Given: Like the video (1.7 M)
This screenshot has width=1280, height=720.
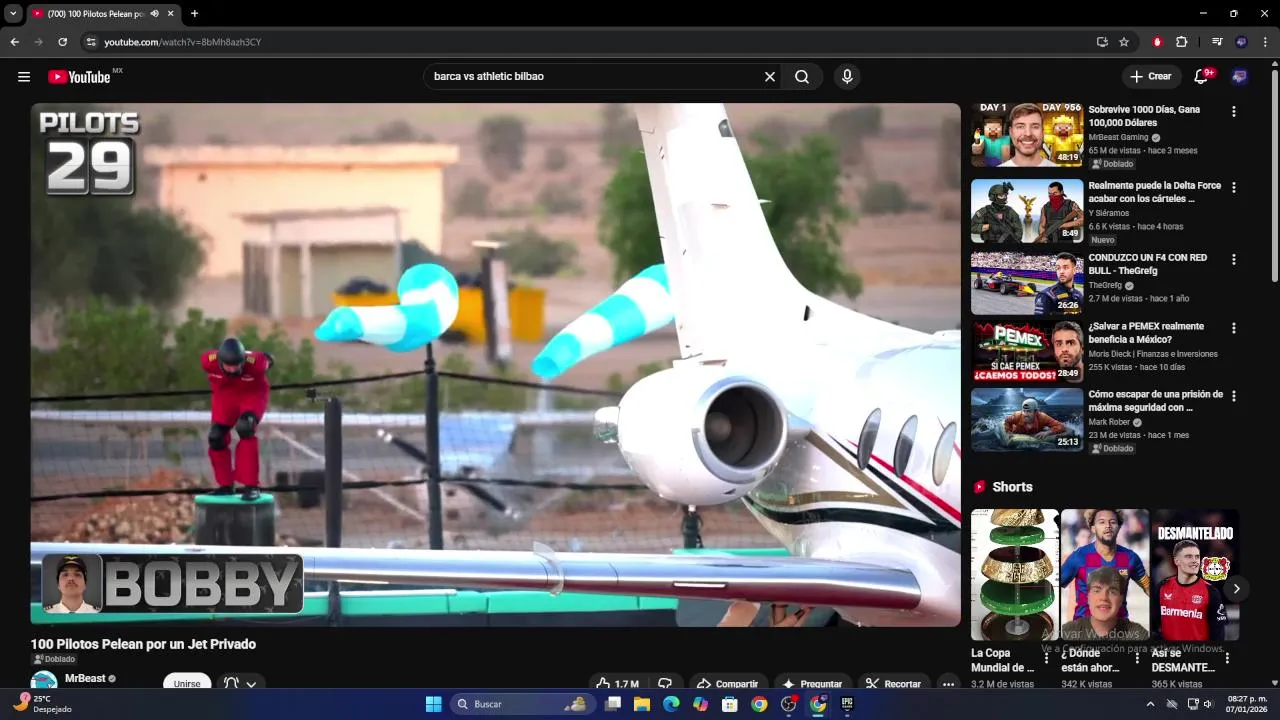Looking at the screenshot, I should point(617,684).
